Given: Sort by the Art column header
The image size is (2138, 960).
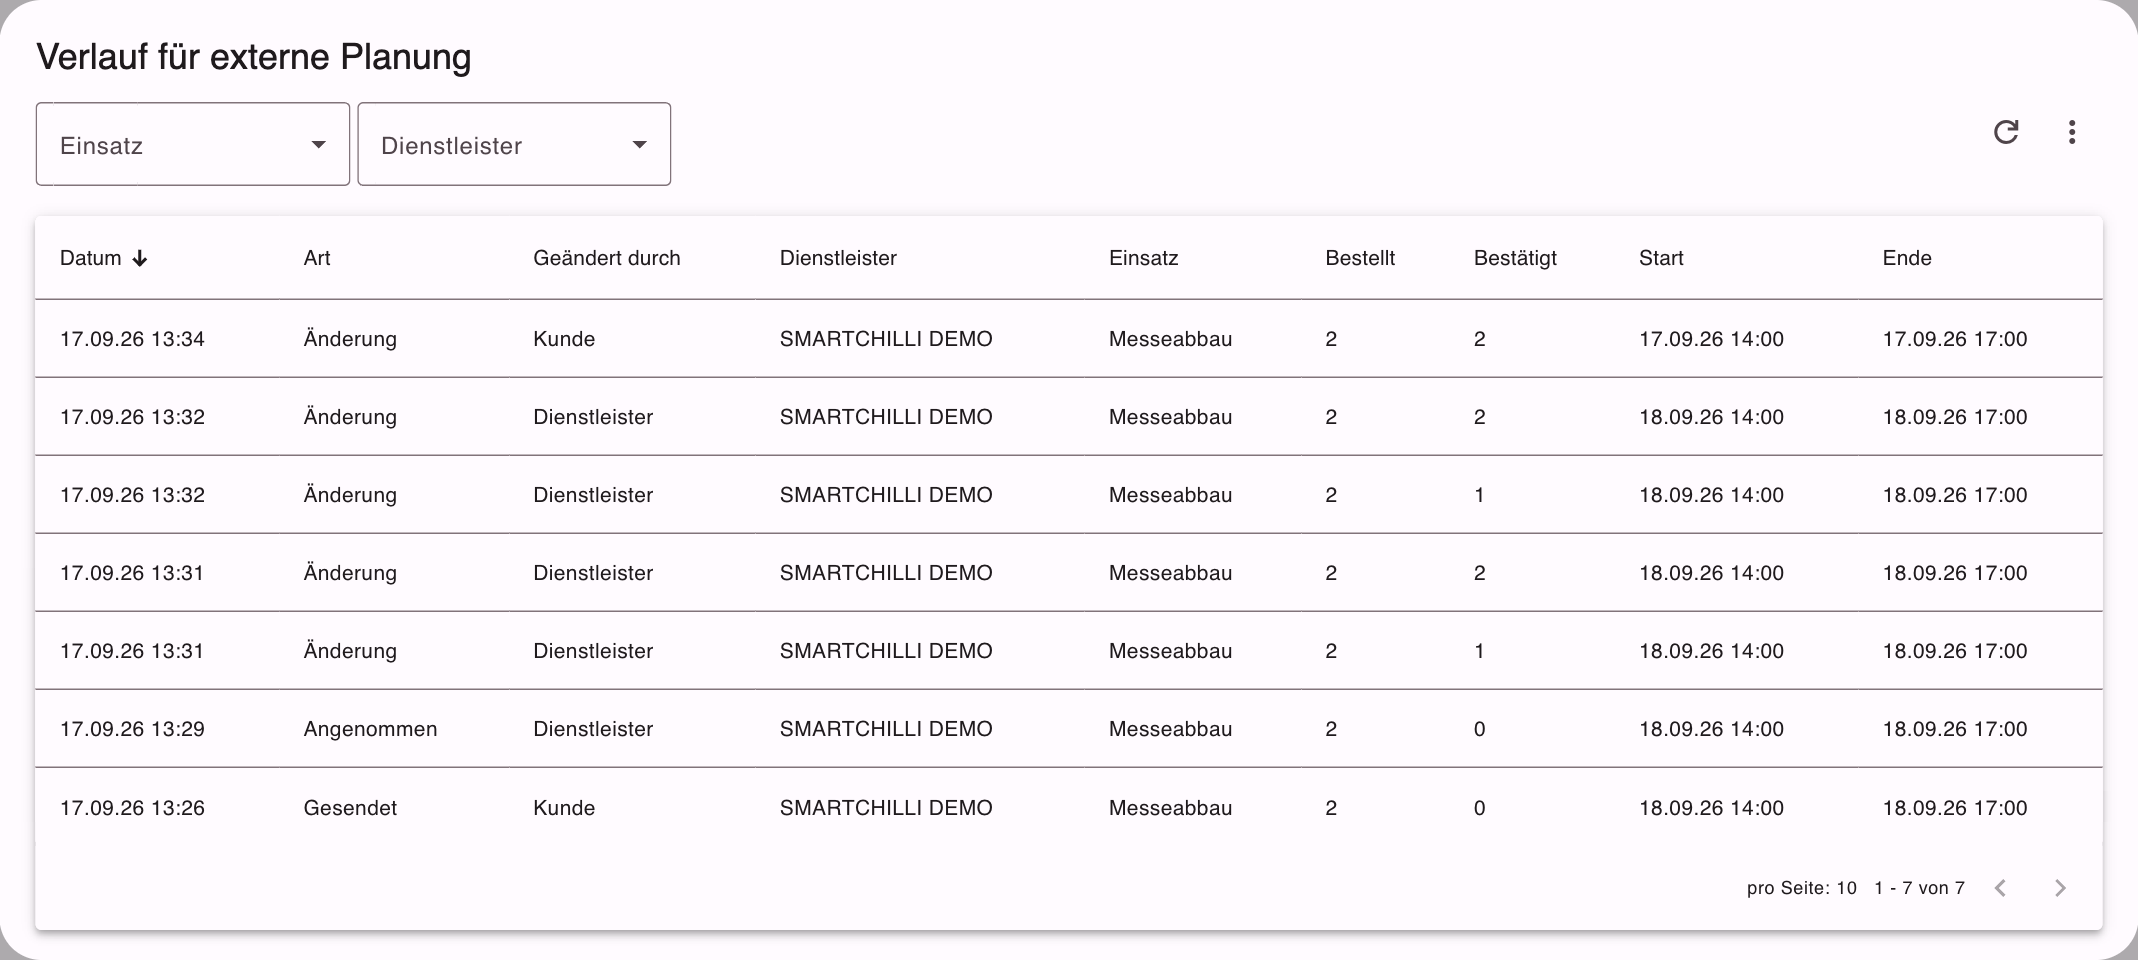Looking at the screenshot, I should pyautogui.click(x=317, y=258).
